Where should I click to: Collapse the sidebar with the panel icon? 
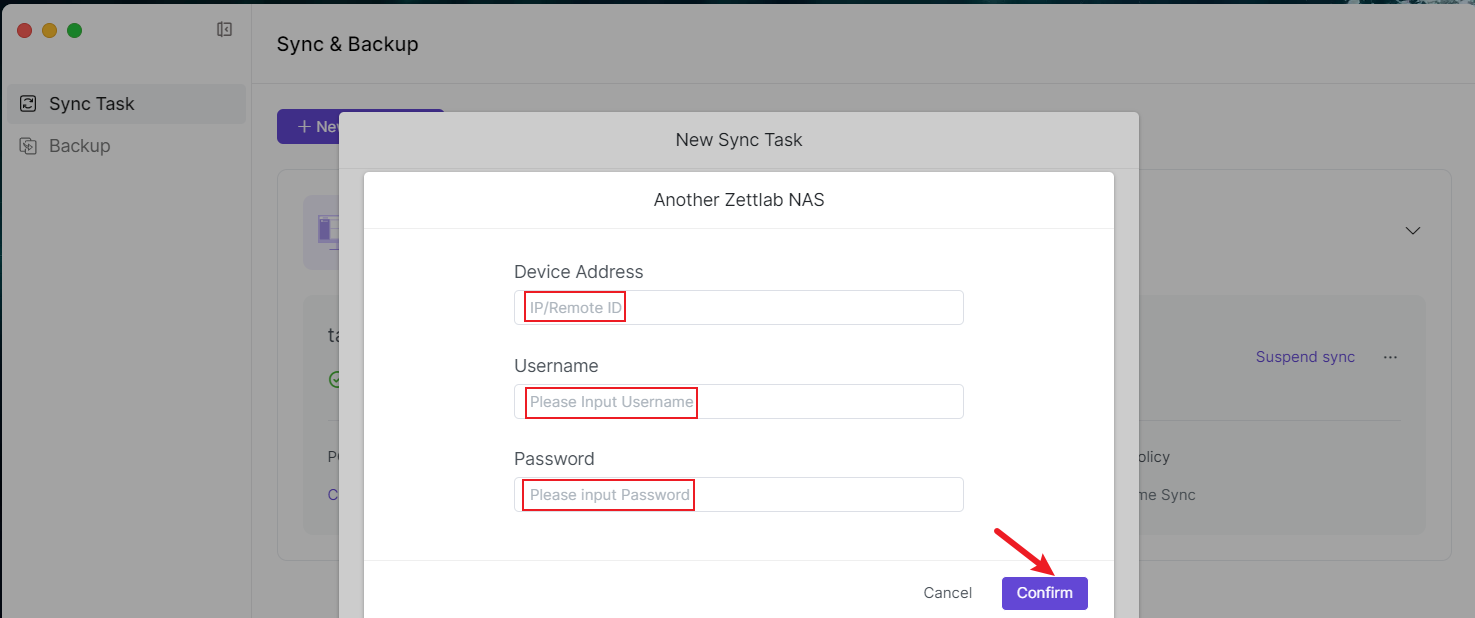coord(224,30)
